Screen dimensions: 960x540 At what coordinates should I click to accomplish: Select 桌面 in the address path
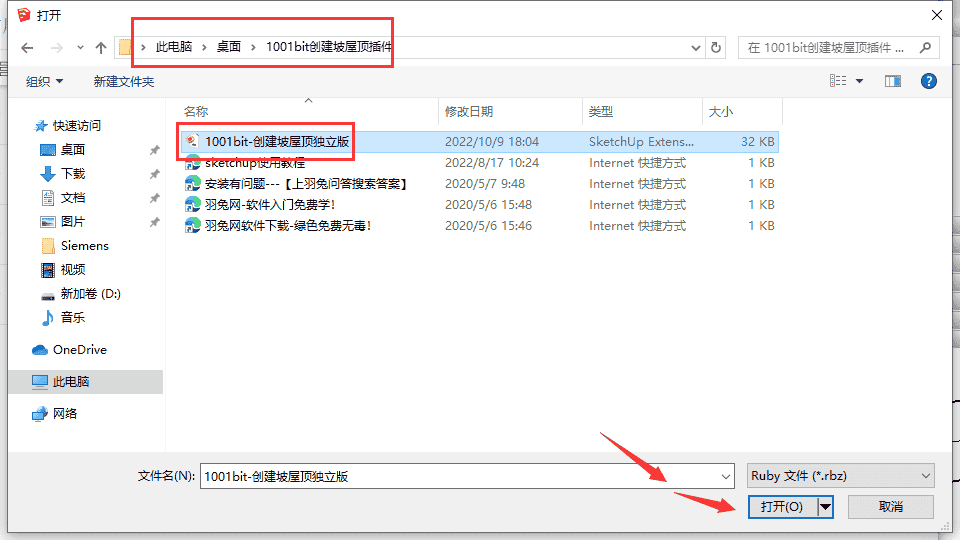point(229,47)
